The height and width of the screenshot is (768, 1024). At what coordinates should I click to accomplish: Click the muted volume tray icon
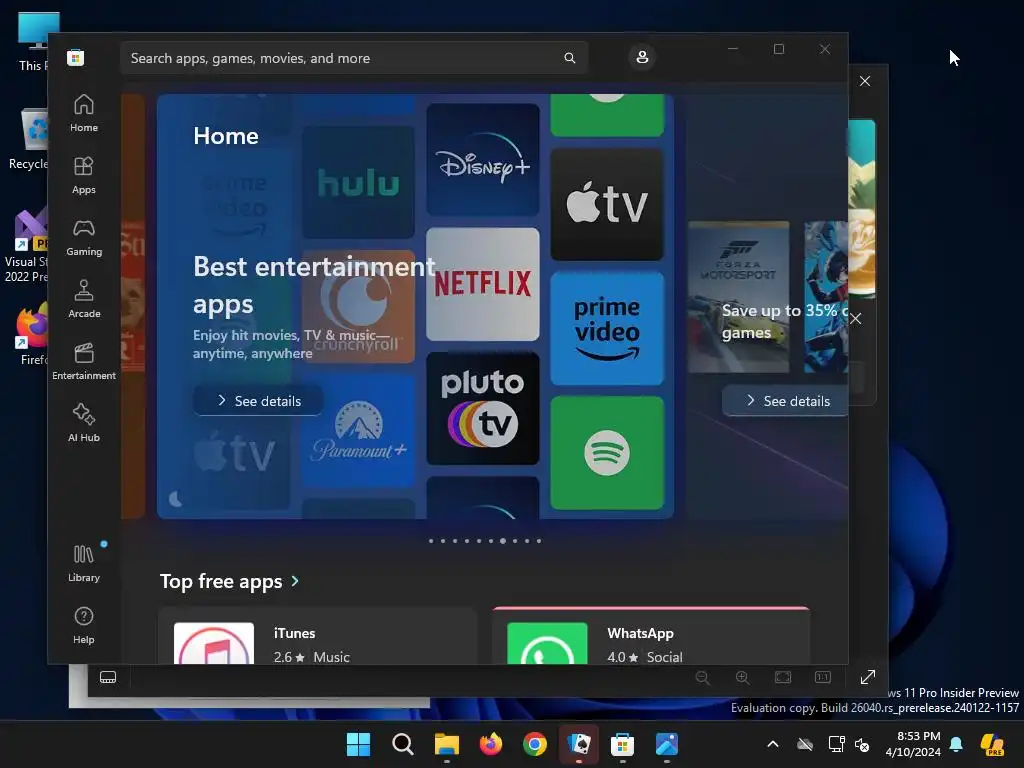point(863,744)
